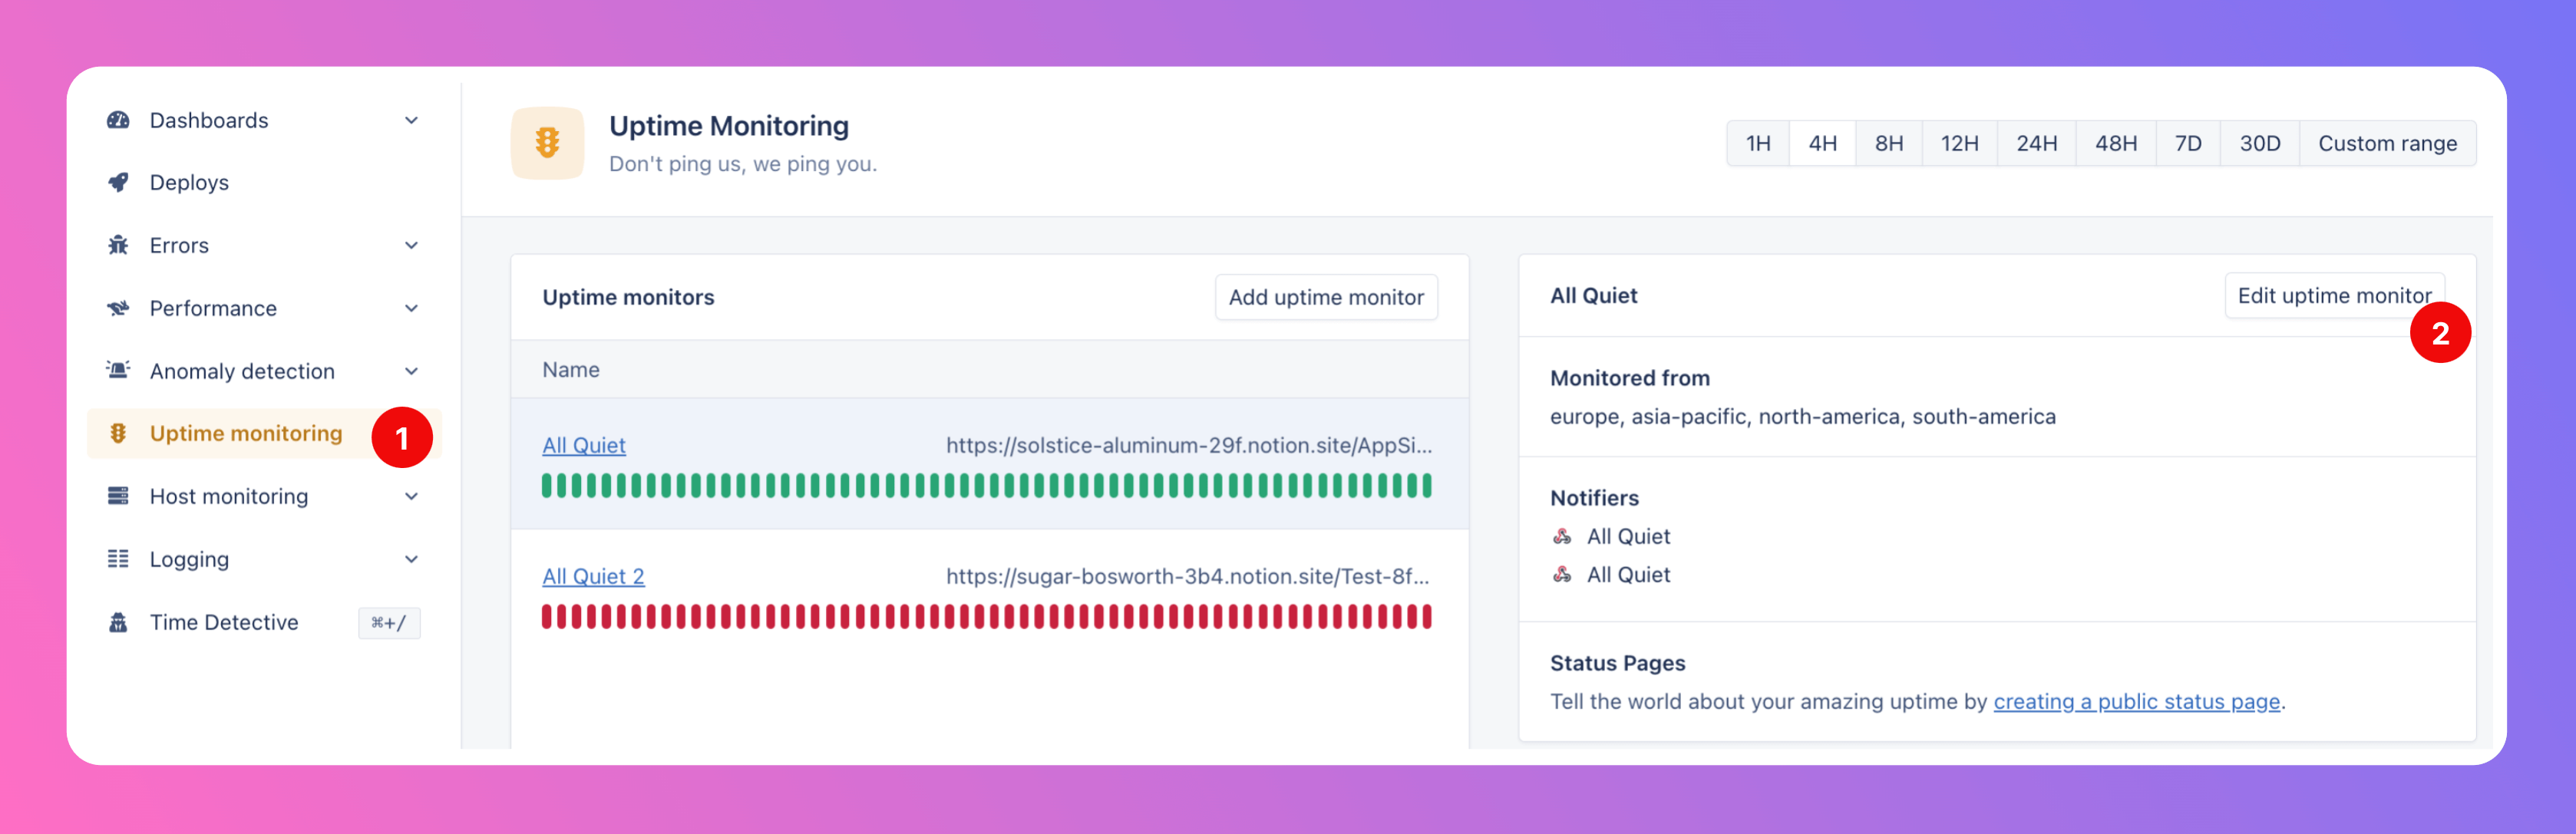Click the large Uptime Monitoring traffic light icon
The height and width of the screenshot is (834, 2576).
pos(547,143)
